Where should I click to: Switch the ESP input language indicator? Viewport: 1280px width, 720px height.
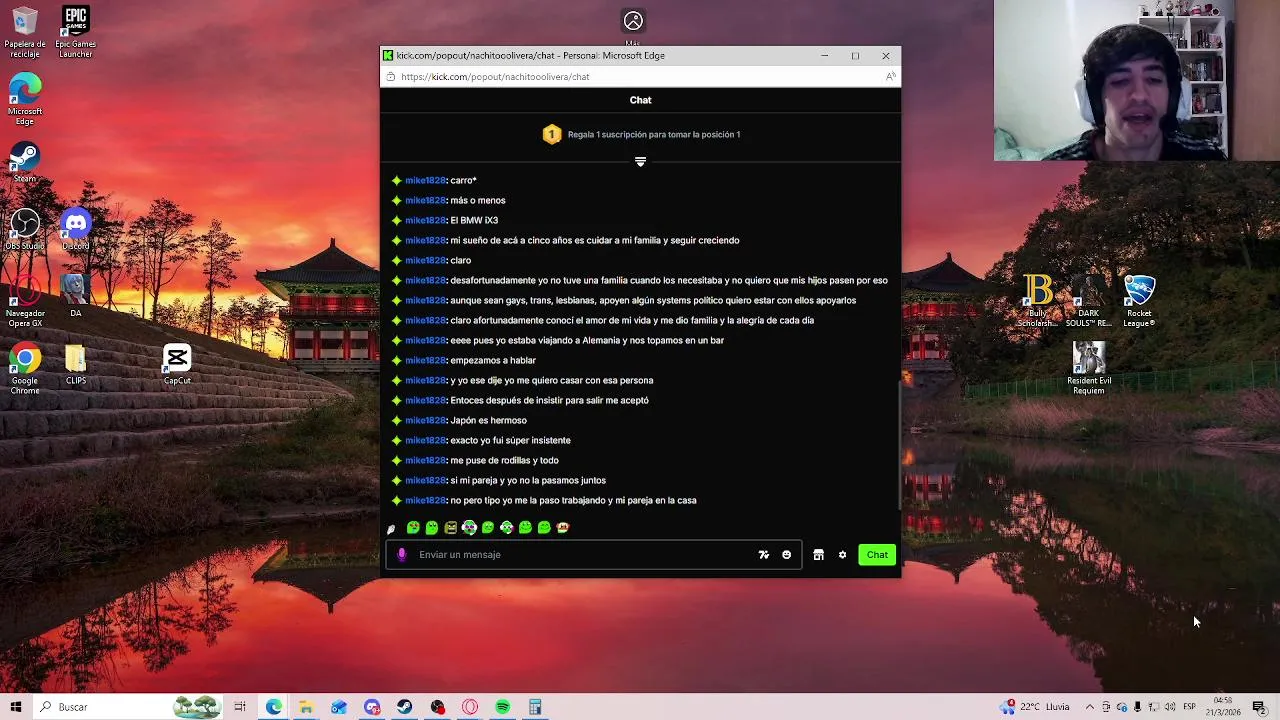click(x=1189, y=707)
